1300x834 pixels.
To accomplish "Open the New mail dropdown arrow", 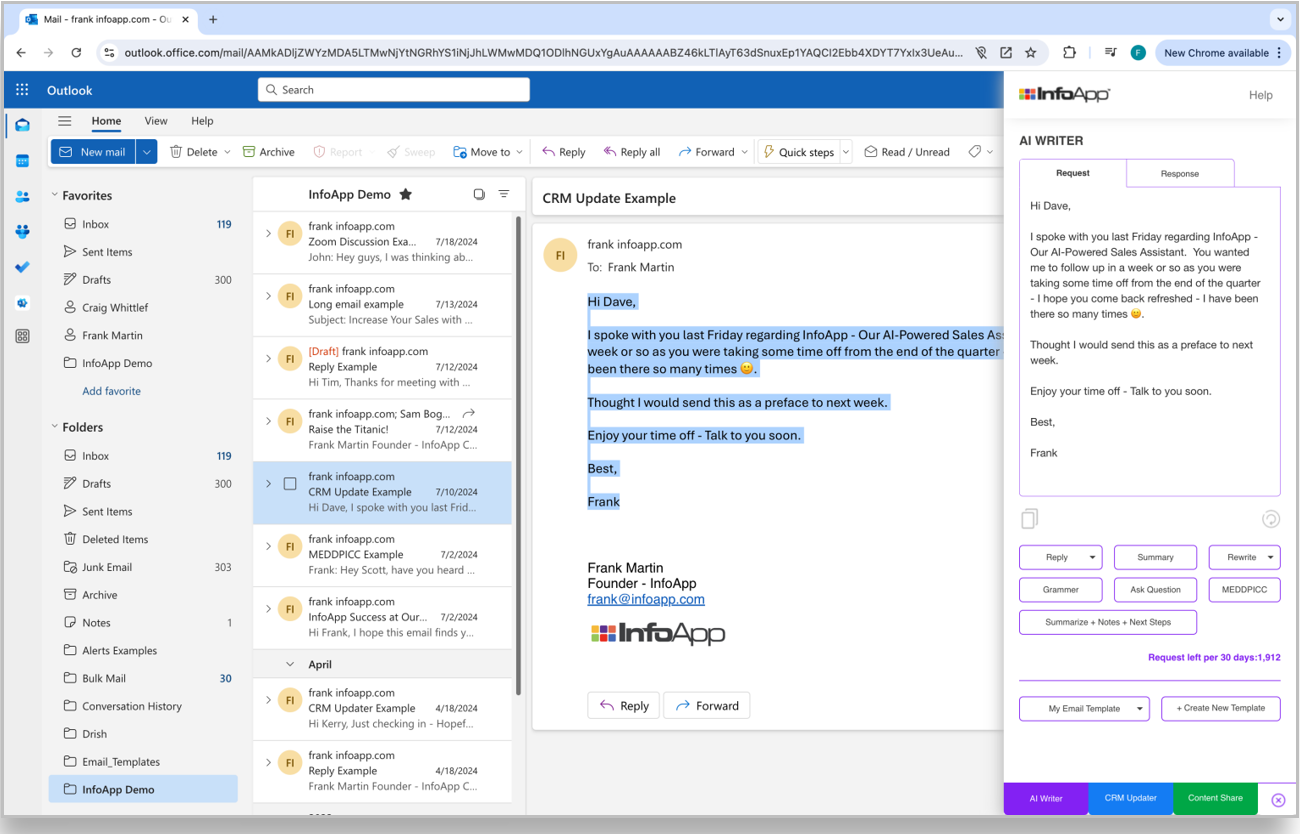I will 147,152.
